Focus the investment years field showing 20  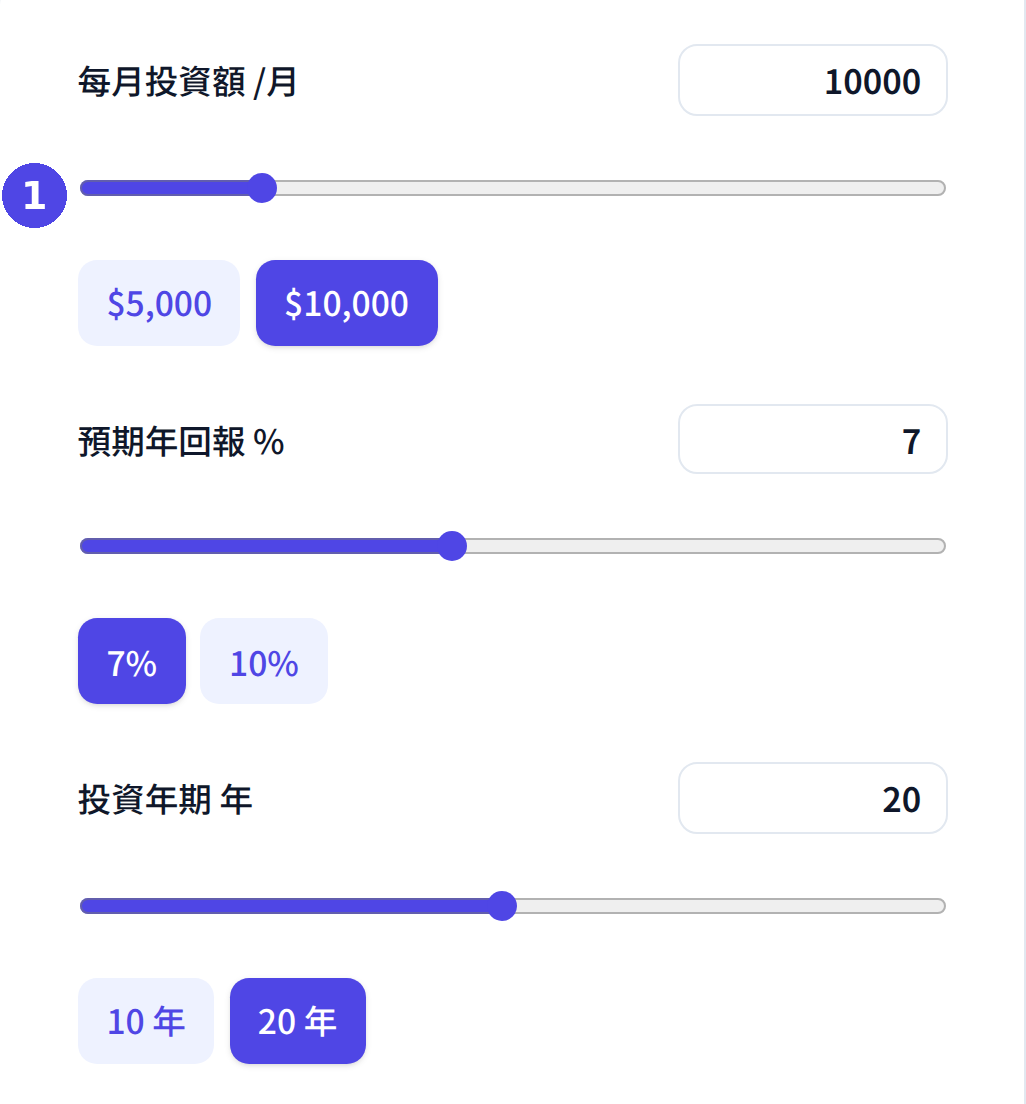tap(813, 798)
